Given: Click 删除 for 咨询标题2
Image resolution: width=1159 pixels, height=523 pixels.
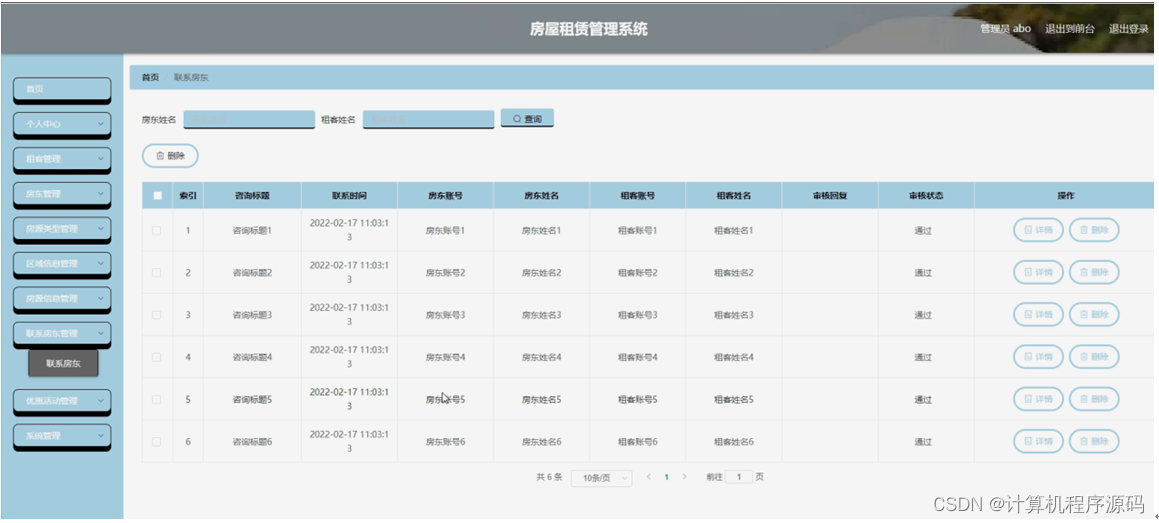Looking at the screenshot, I should tap(1094, 273).
